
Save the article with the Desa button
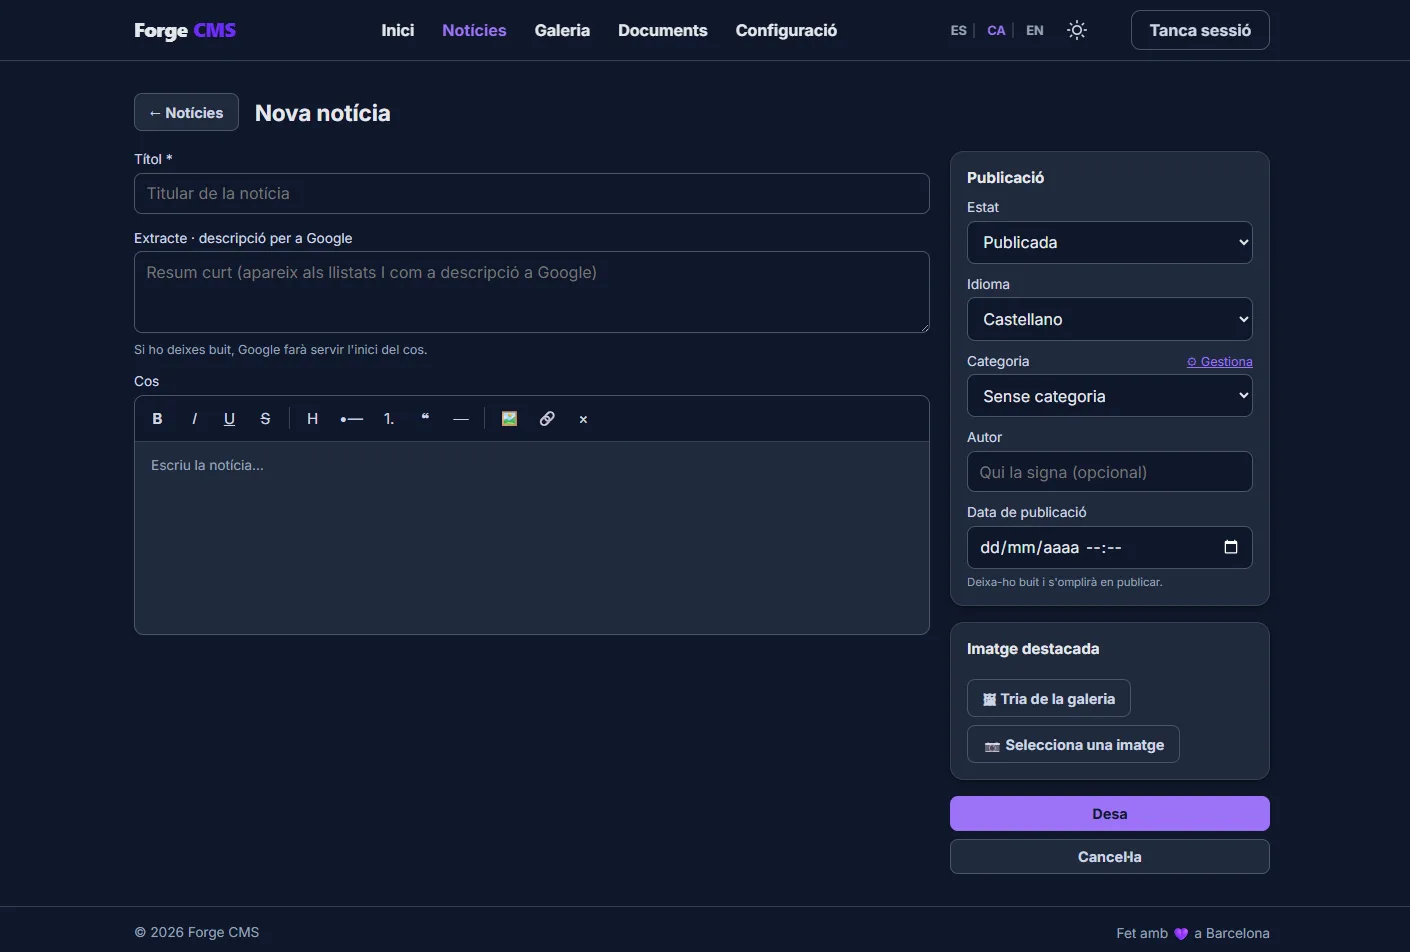(x=1109, y=813)
